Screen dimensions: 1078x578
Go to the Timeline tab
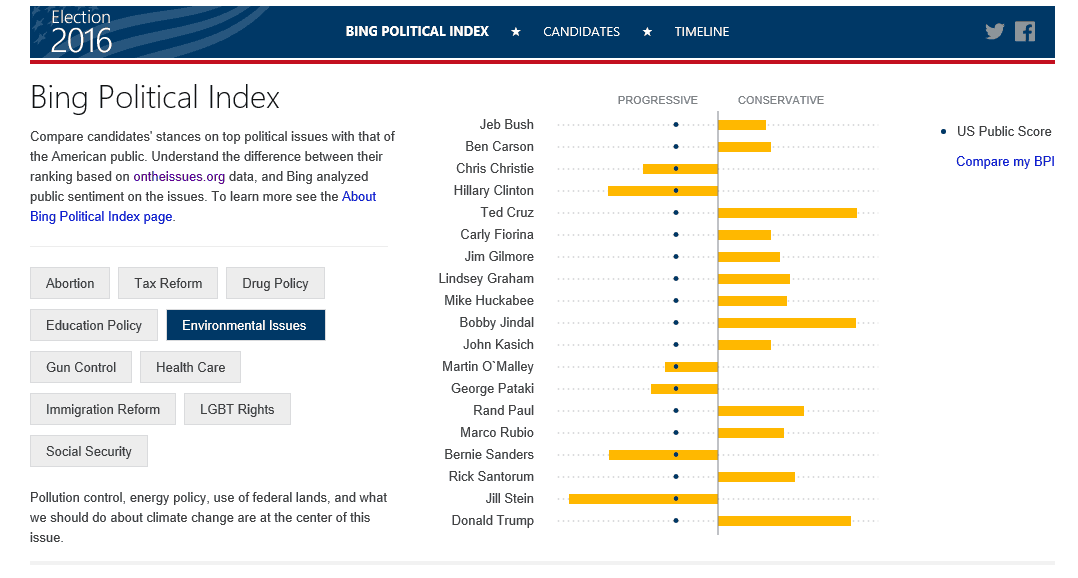click(701, 31)
